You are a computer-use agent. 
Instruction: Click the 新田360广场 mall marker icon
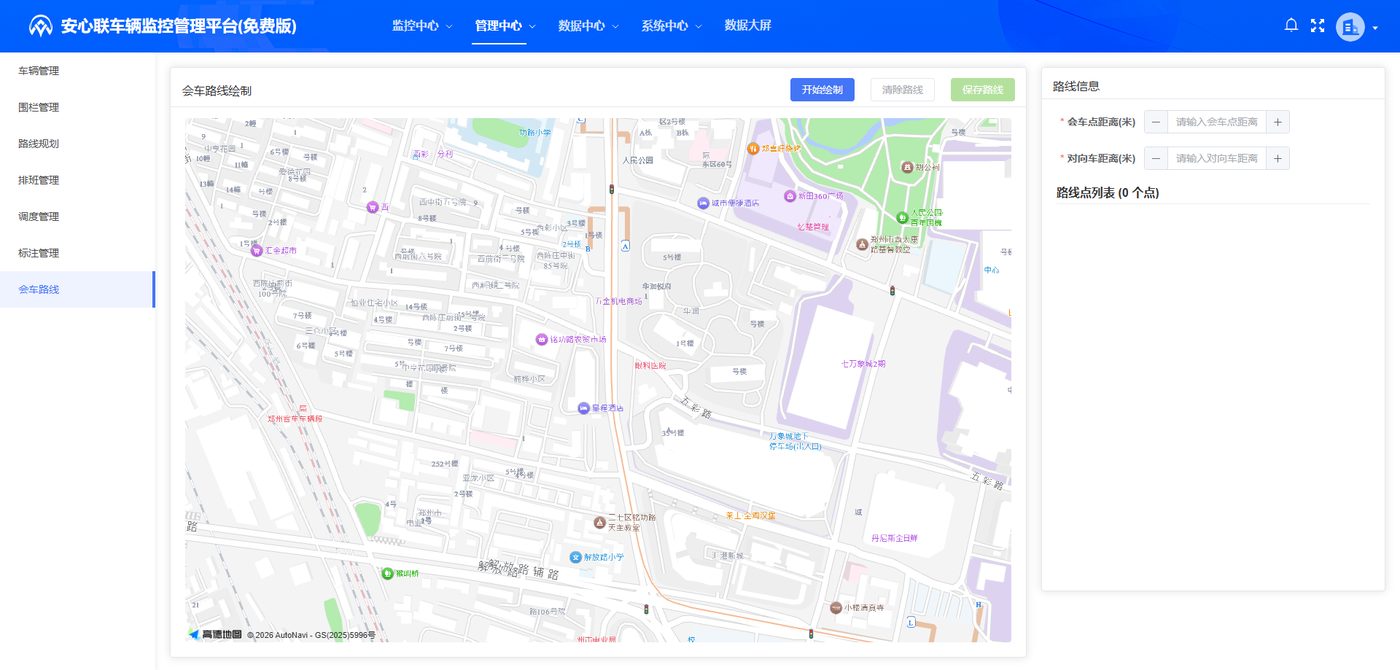pos(789,196)
